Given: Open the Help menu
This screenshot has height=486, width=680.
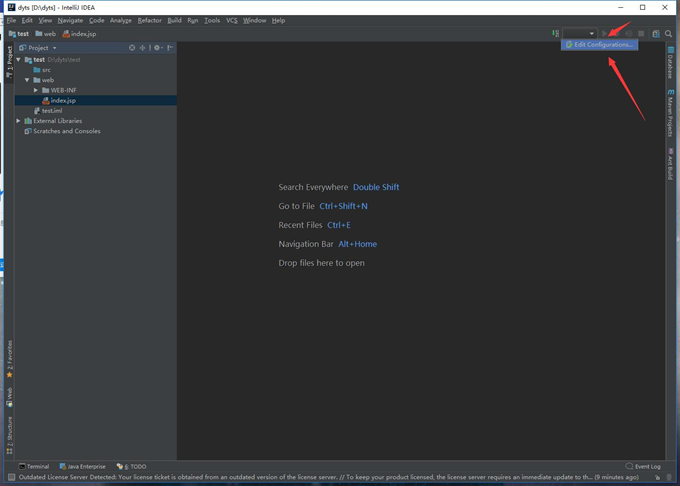Looking at the screenshot, I should tap(278, 20).
